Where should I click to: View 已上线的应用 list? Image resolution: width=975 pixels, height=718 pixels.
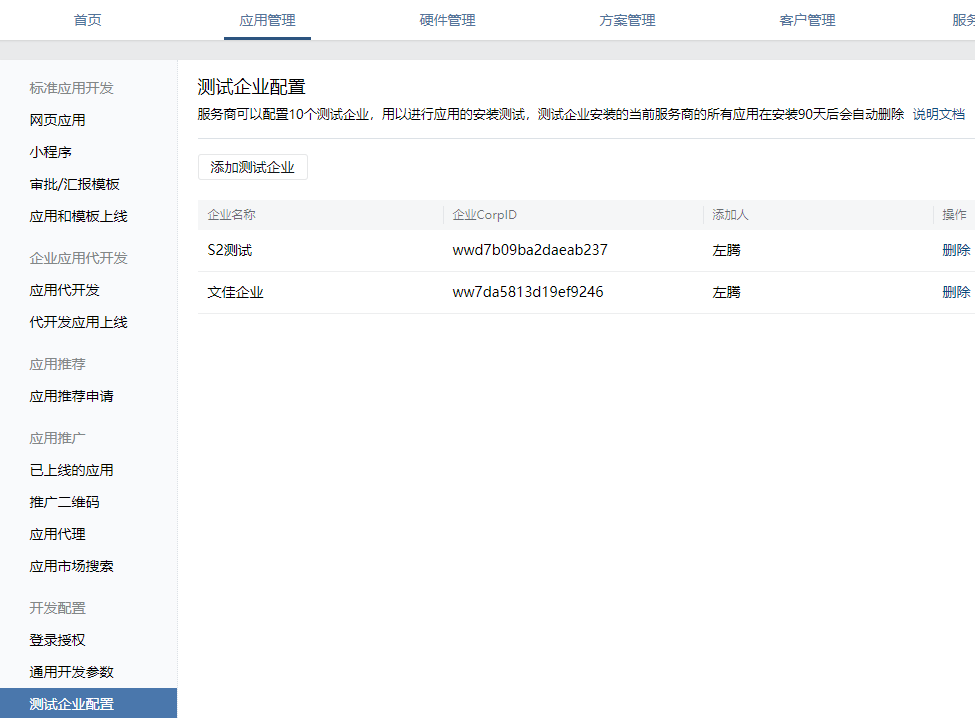(72, 470)
